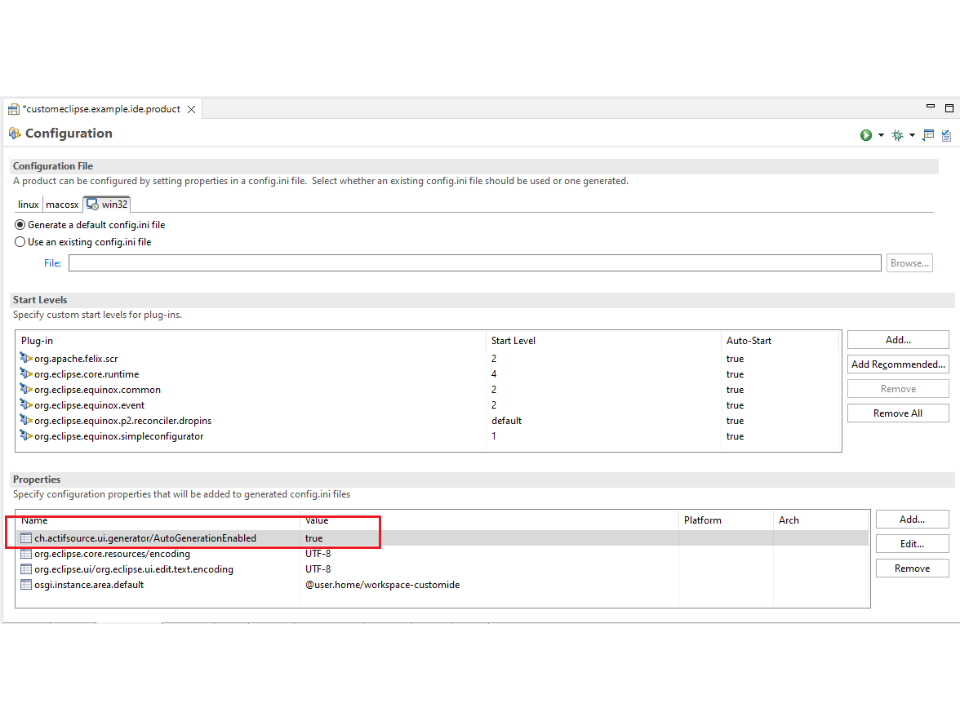Screen dimensions: 960x720
Task: Click Add Recommended start levels button
Action: [897, 364]
